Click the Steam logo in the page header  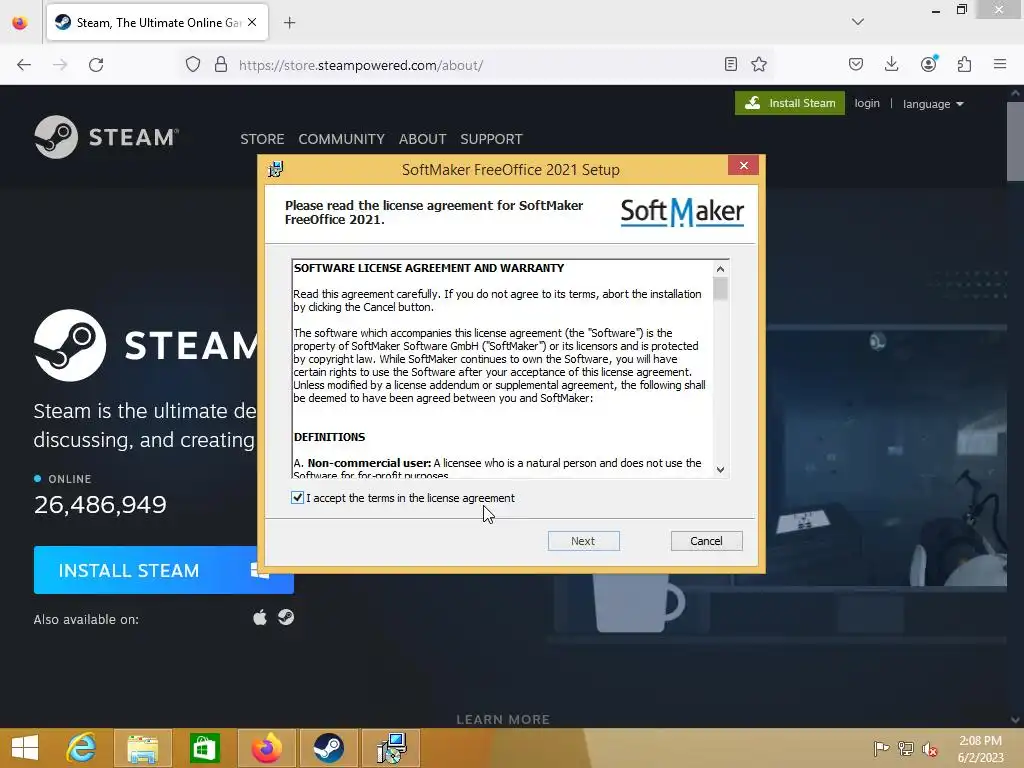click(106, 137)
